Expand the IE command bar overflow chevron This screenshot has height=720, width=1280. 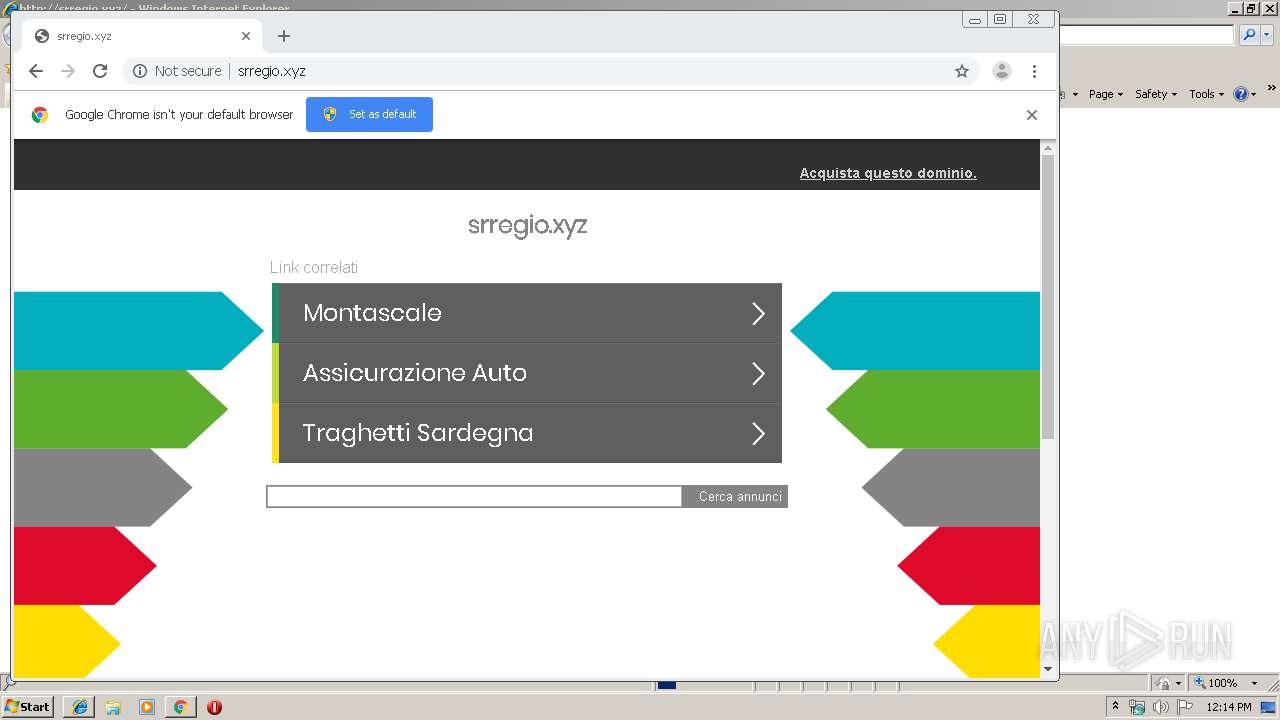[1272, 90]
